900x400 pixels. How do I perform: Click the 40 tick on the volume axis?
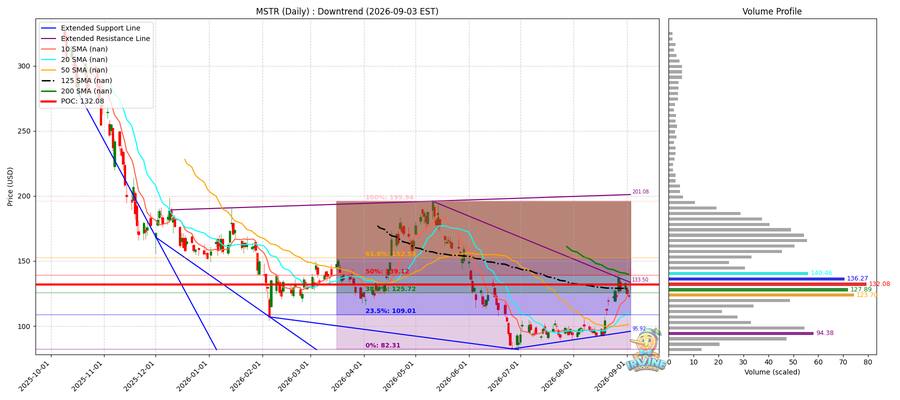click(769, 362)
